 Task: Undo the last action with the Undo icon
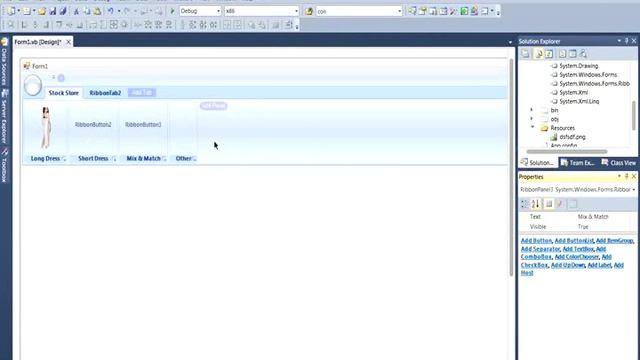pos(111,11)
